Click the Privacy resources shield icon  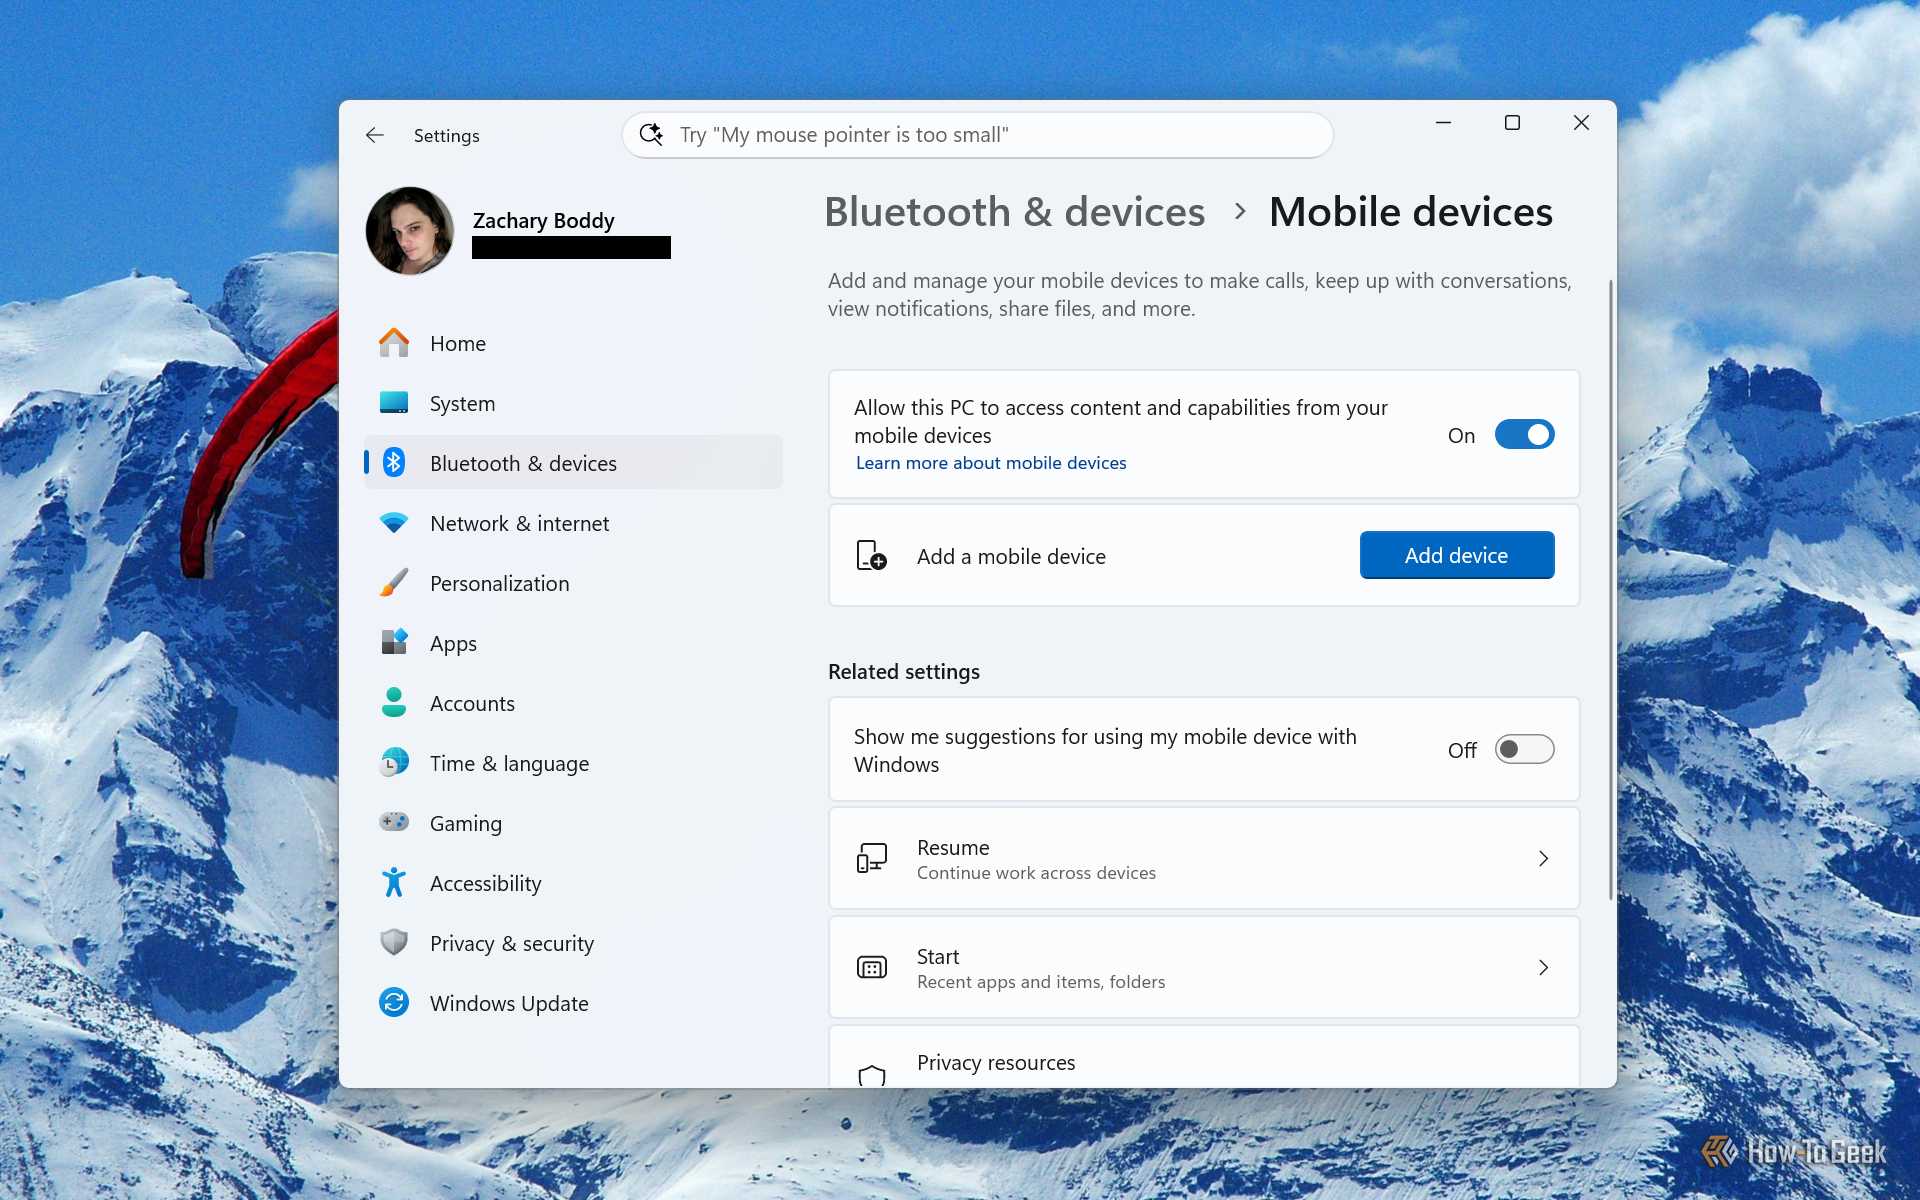[871, 1076]
